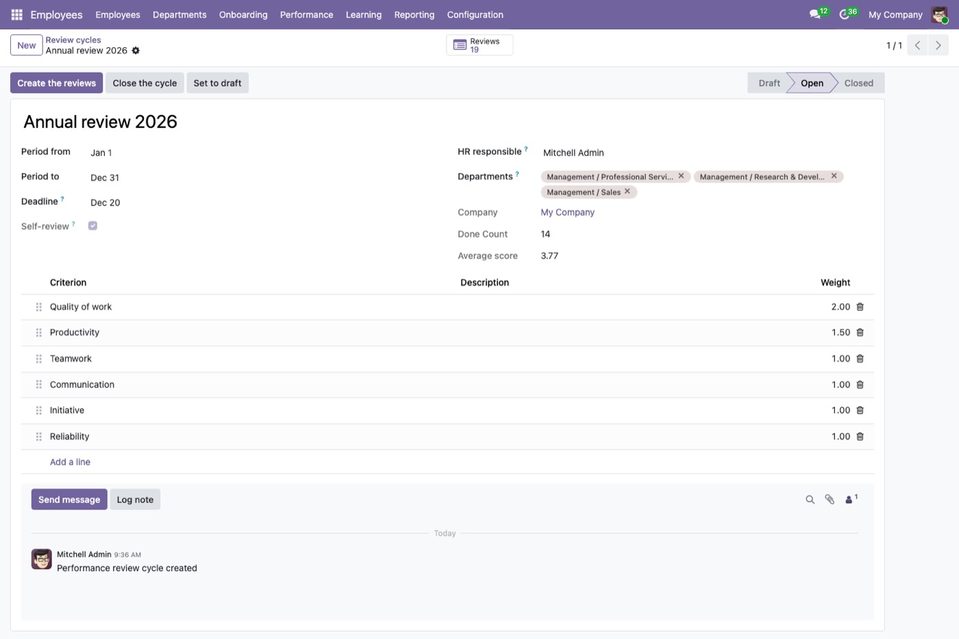Select the Closed status stage
The height and width of the screenshot is (639, 959).
[859, 83]
